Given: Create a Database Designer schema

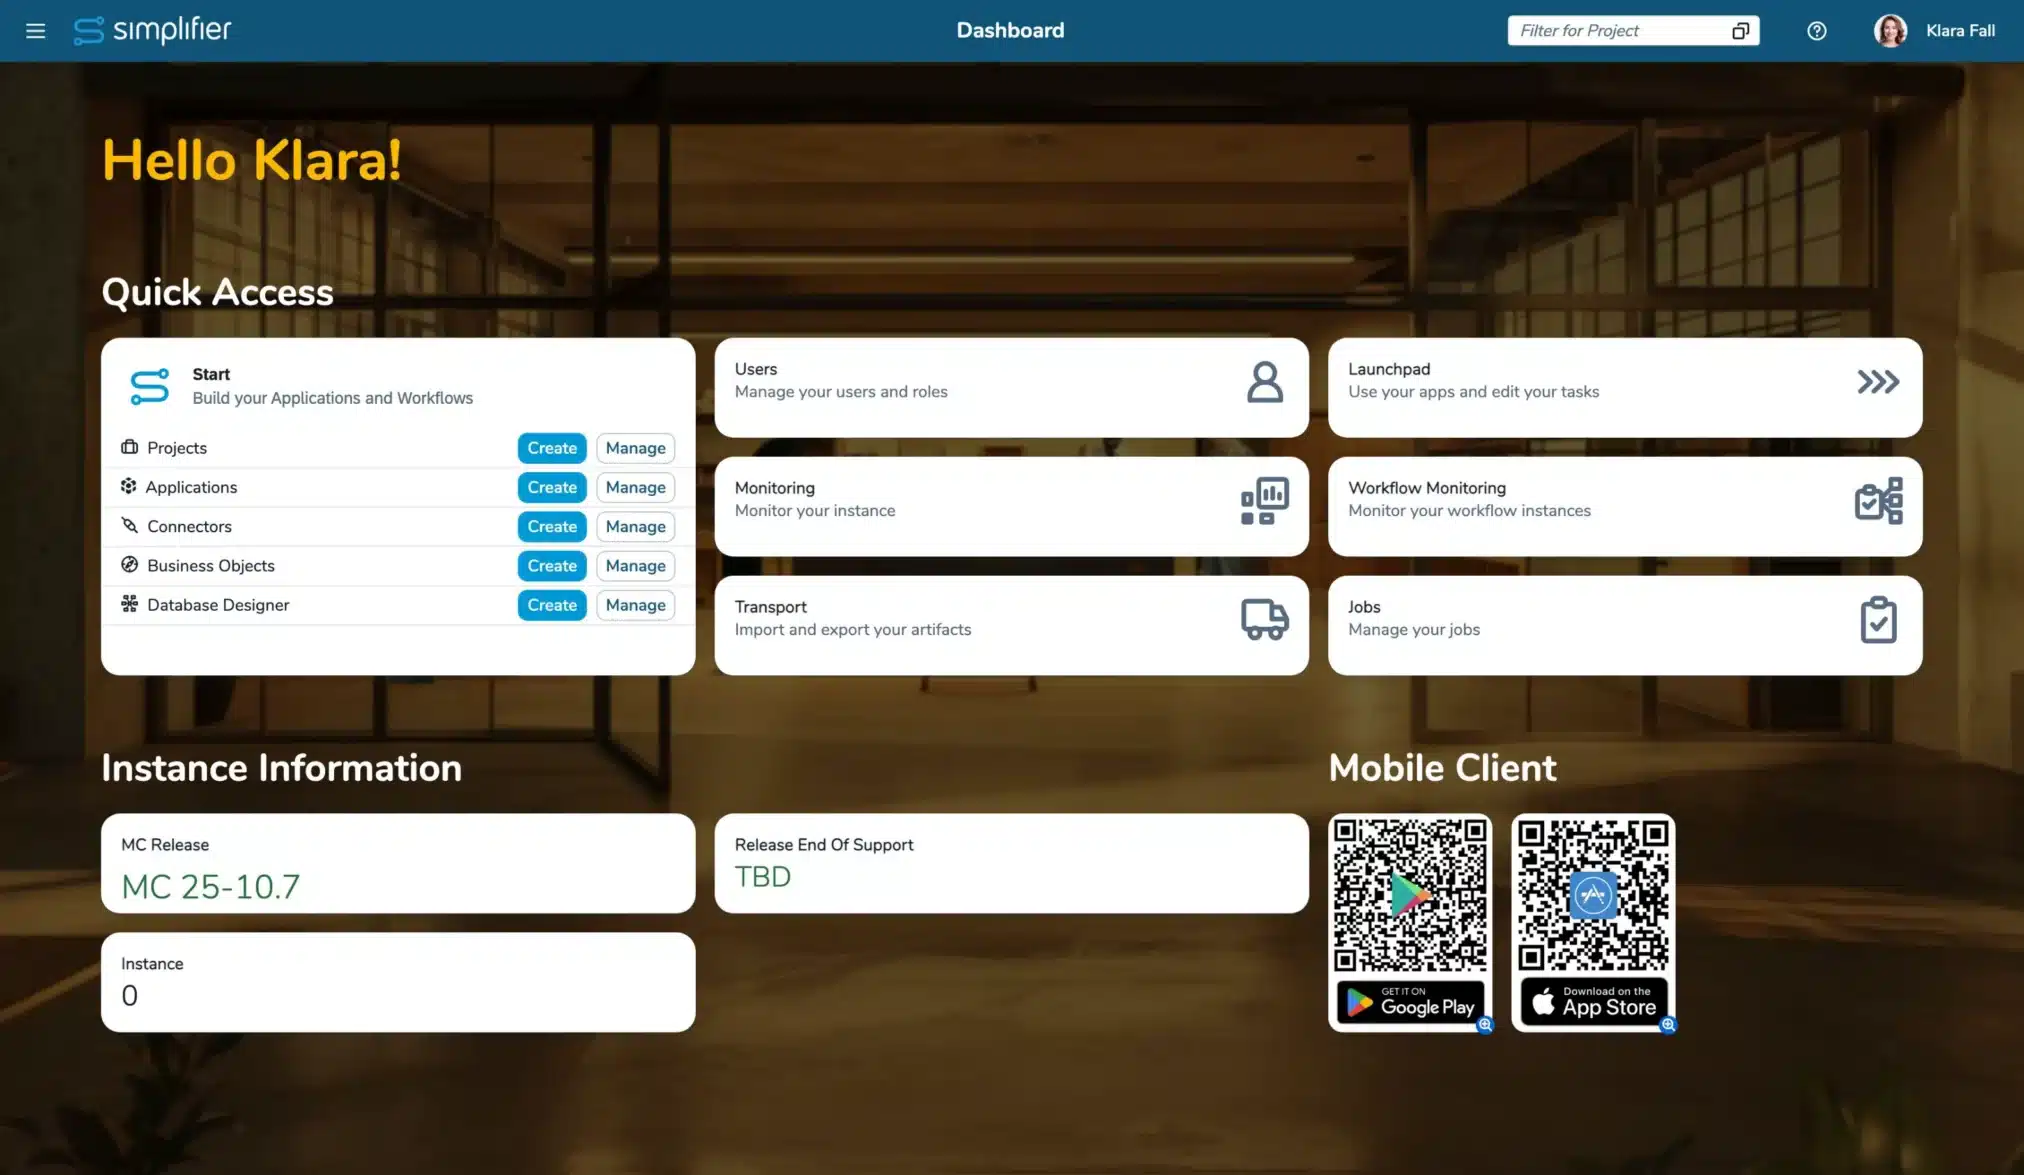Looking at the screenshot, I should (551, 605).
